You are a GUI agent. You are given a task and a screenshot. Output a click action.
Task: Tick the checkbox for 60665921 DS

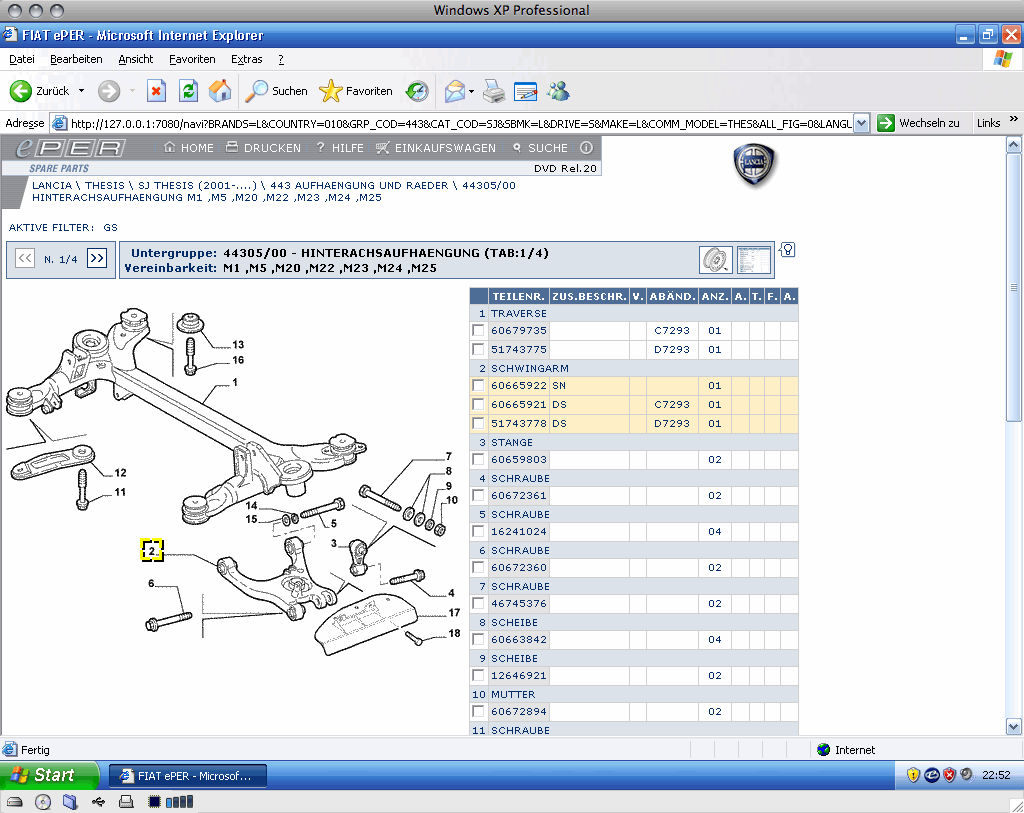[478, 404]
